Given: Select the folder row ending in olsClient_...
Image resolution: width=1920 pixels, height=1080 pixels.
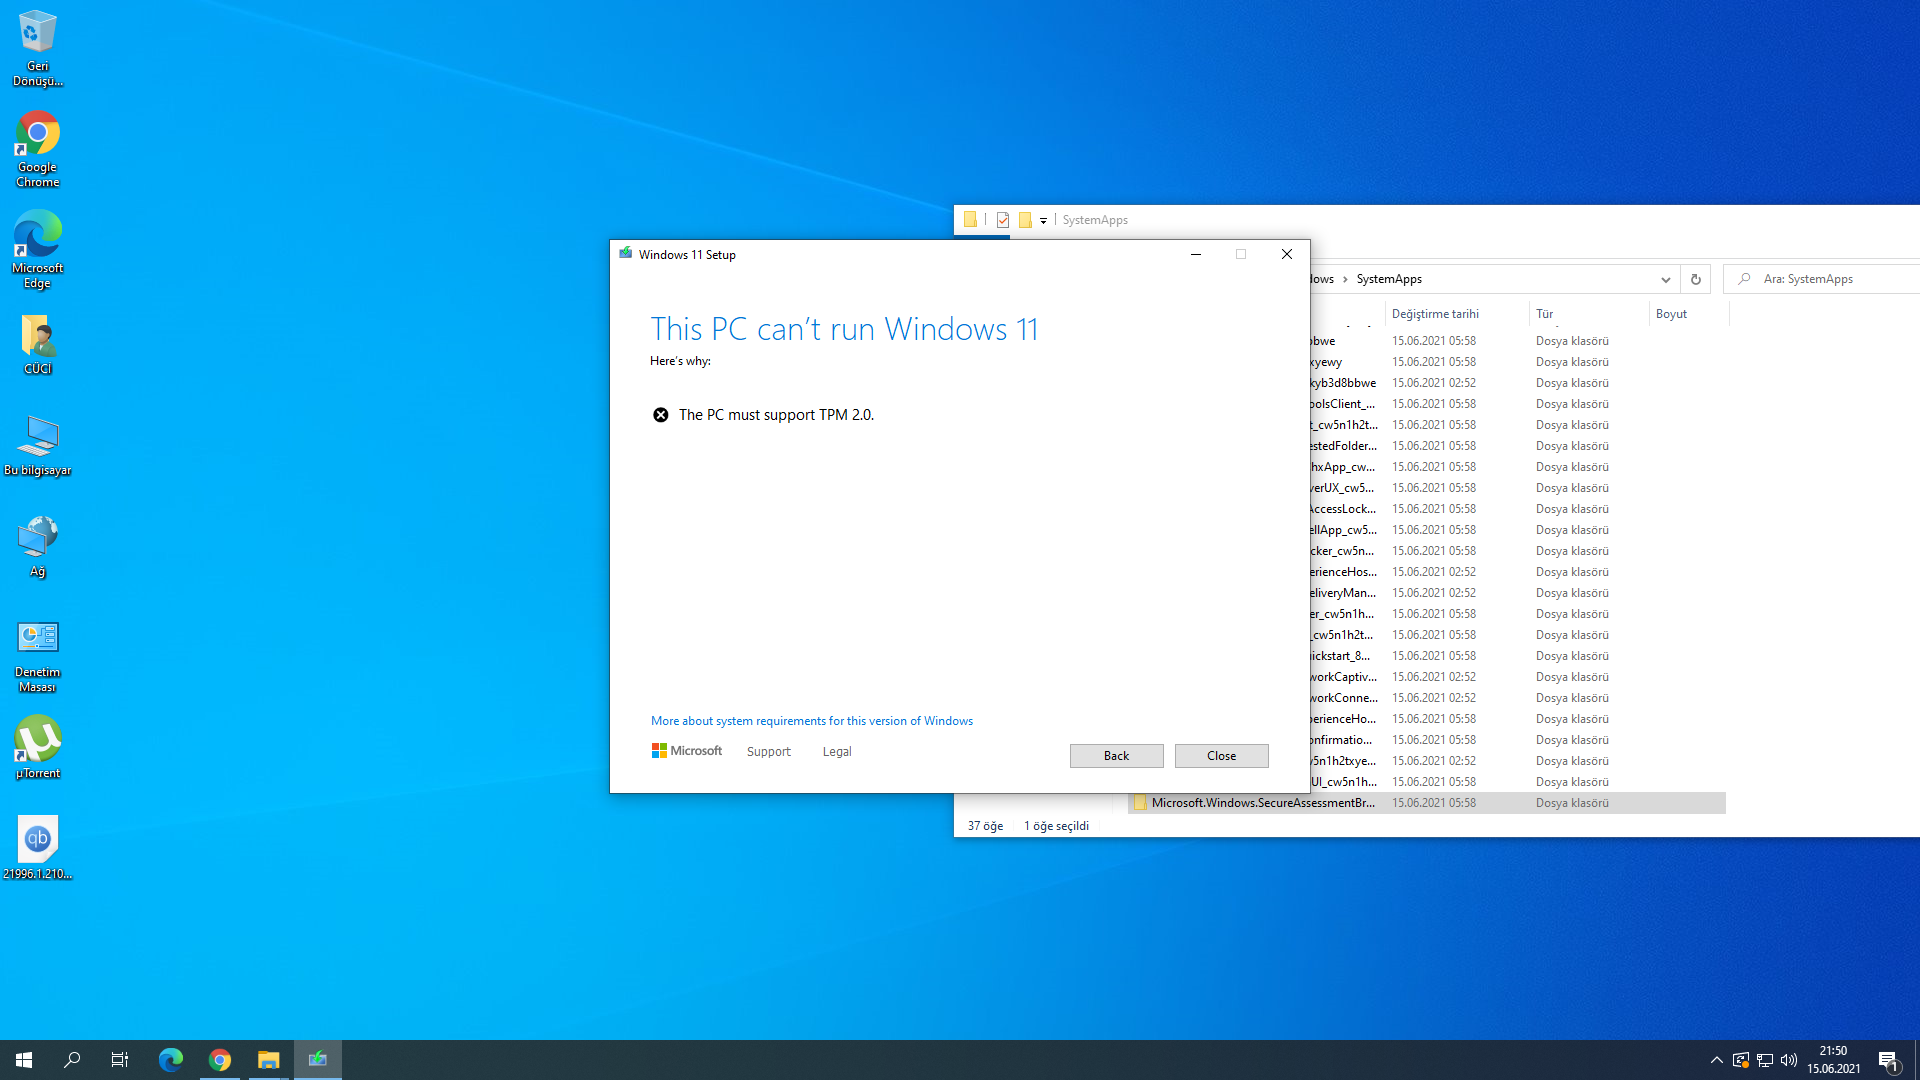Looking at the screenshot, I should tap(1518, 404).
